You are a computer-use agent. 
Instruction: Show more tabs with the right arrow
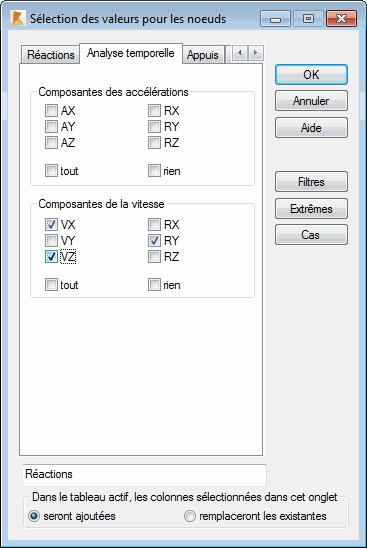[256, 53]
